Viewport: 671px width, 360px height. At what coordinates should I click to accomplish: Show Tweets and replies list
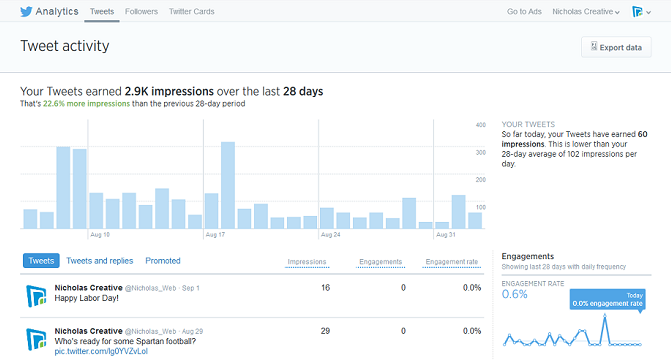[x=100, y=261]
